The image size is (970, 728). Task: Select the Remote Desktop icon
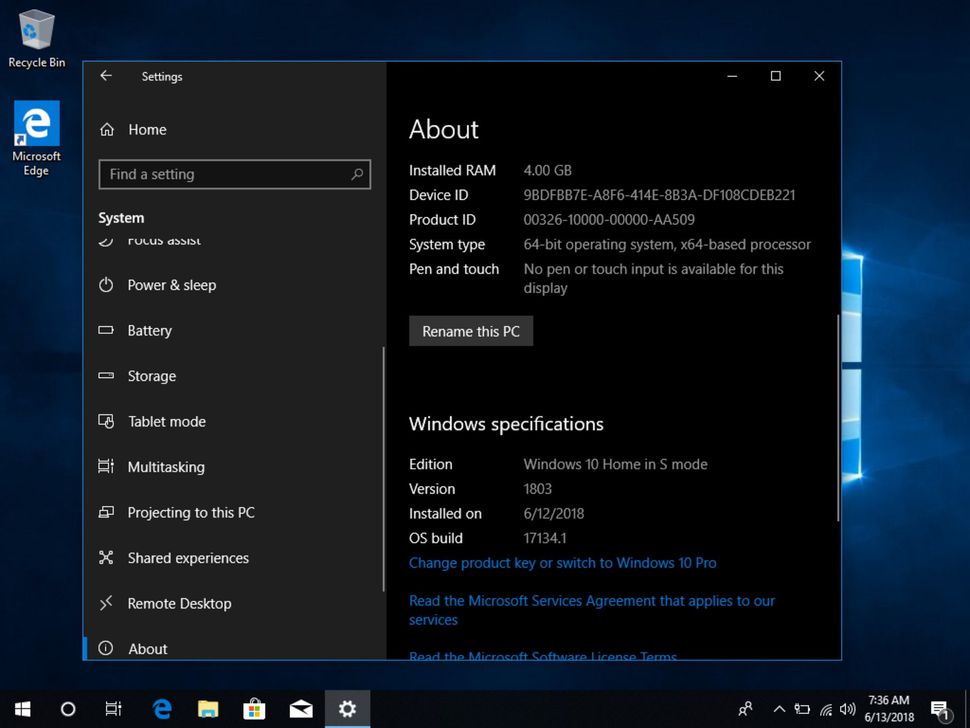click(107, 603)
